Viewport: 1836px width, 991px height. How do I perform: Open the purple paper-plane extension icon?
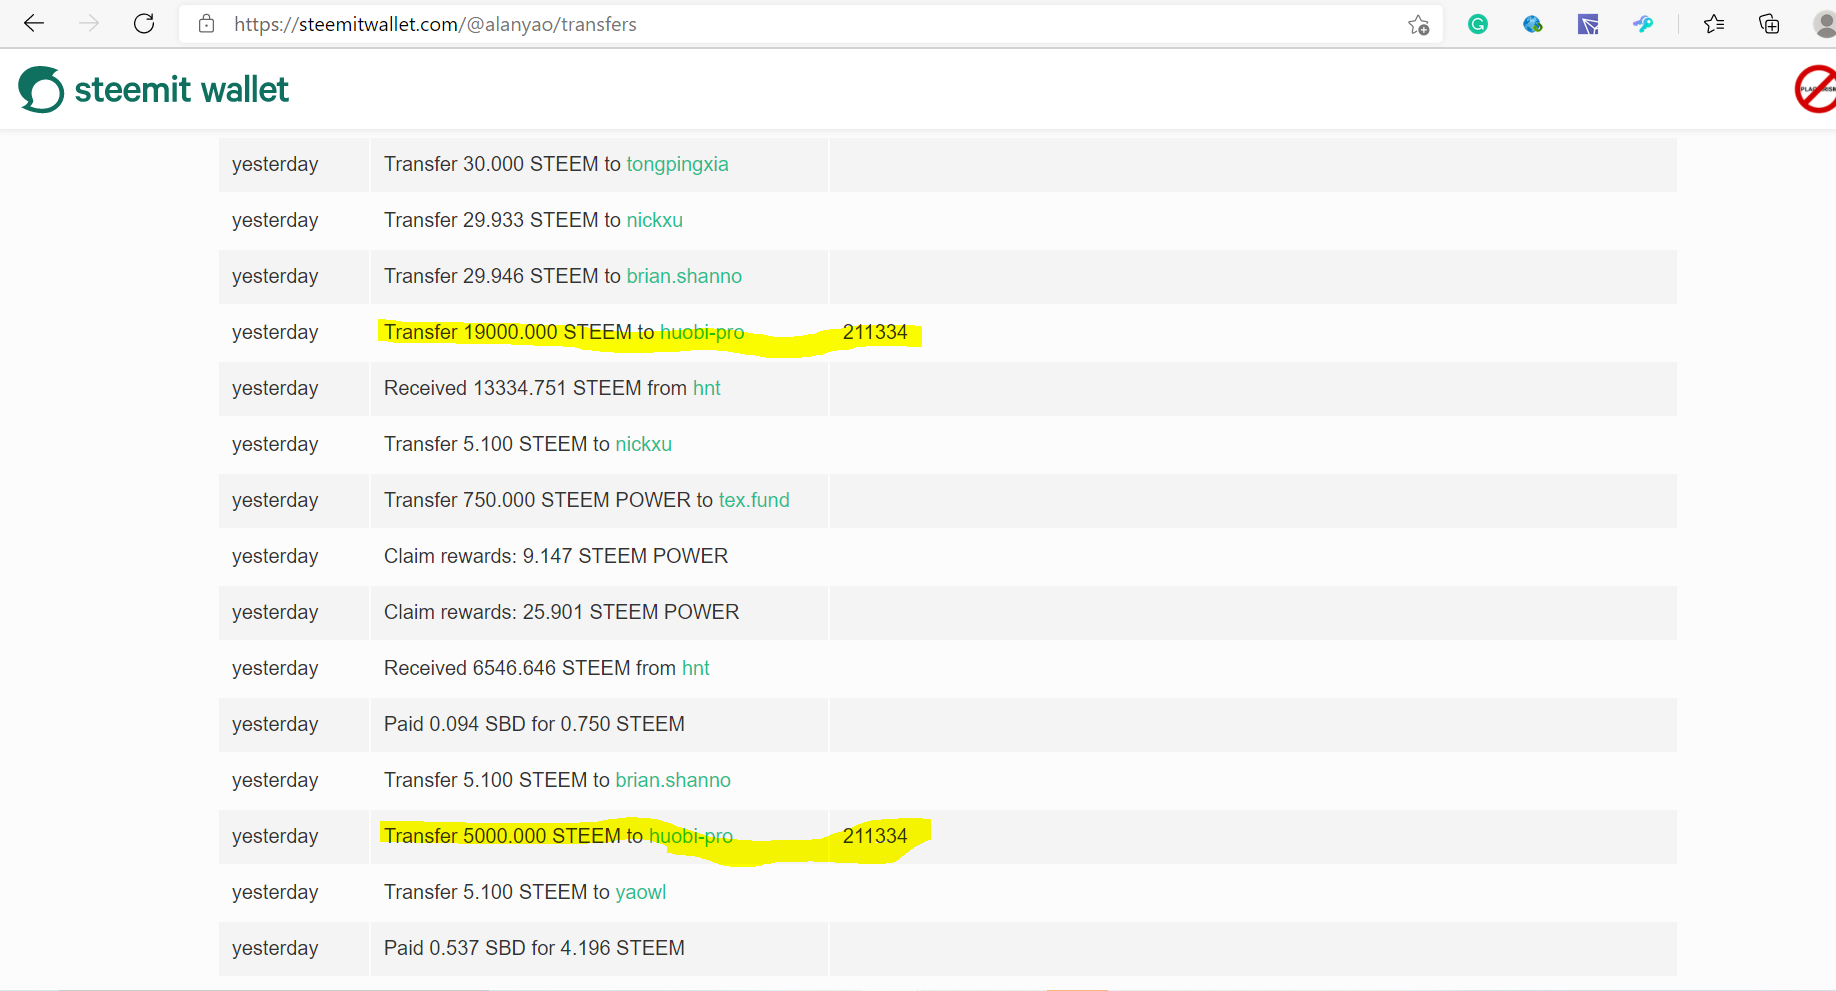pyautogui.click(x=1588, y=24)
